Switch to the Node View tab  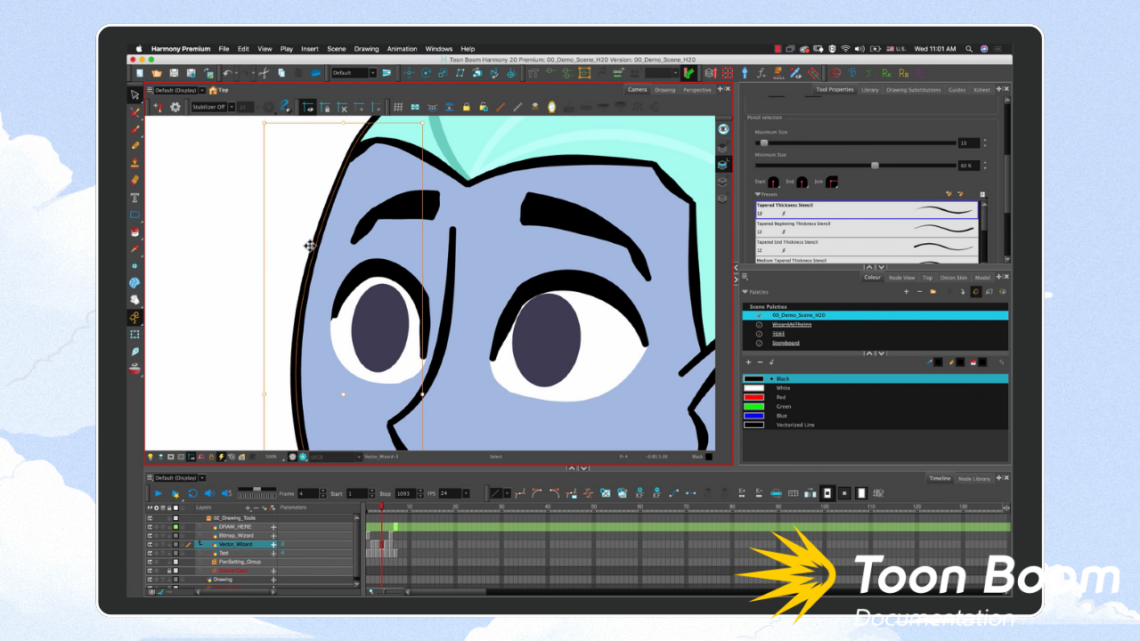tap(902, 278)
